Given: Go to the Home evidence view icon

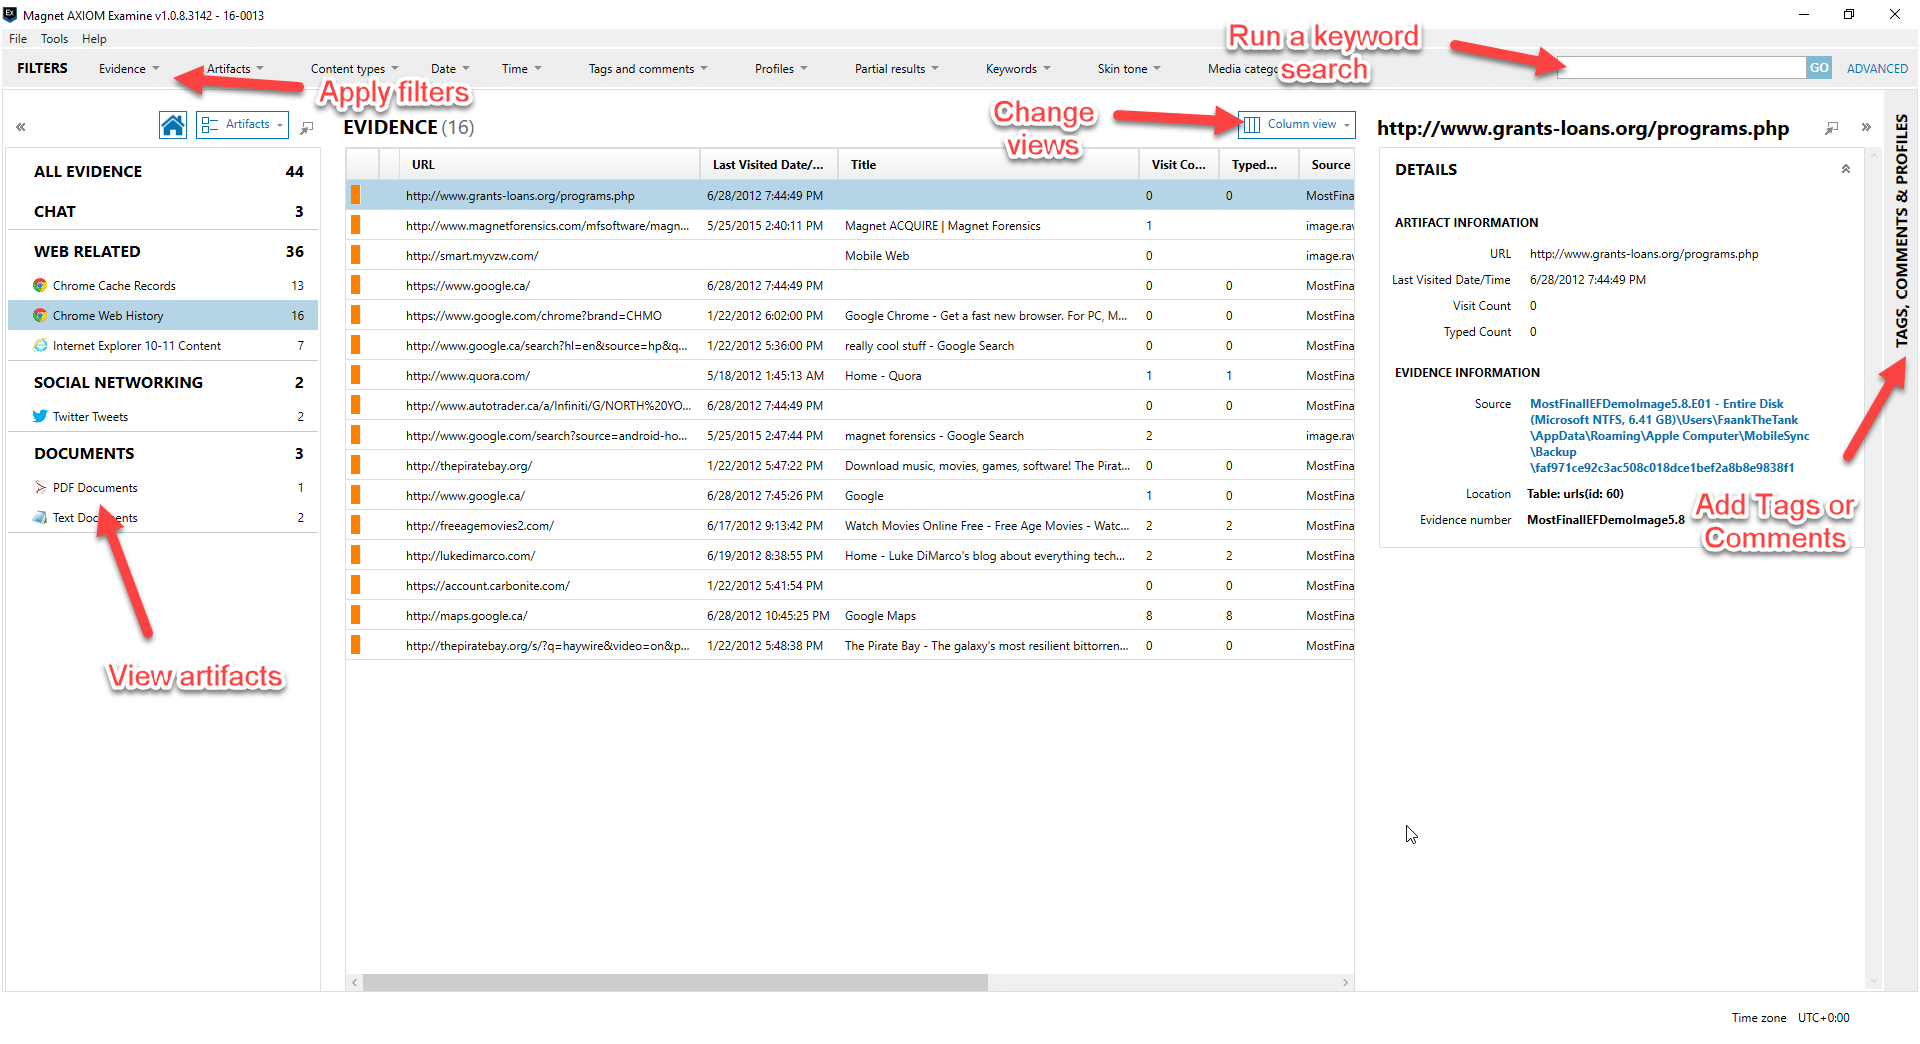Looking at the screenshot, I should coord(173,125).
